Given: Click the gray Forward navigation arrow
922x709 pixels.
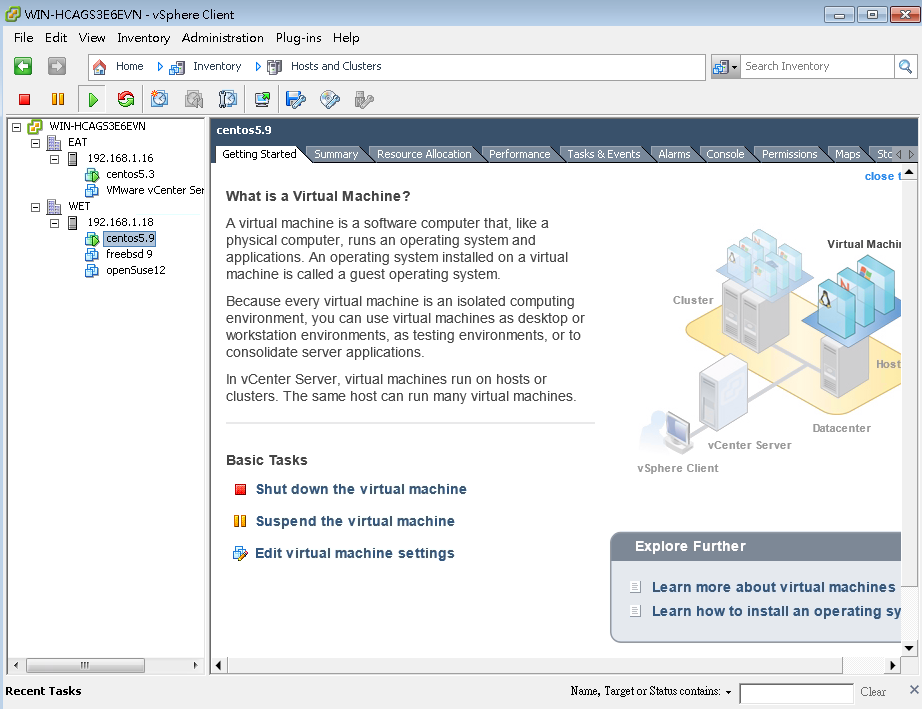Looking at the screenshot, I should 57,66.
